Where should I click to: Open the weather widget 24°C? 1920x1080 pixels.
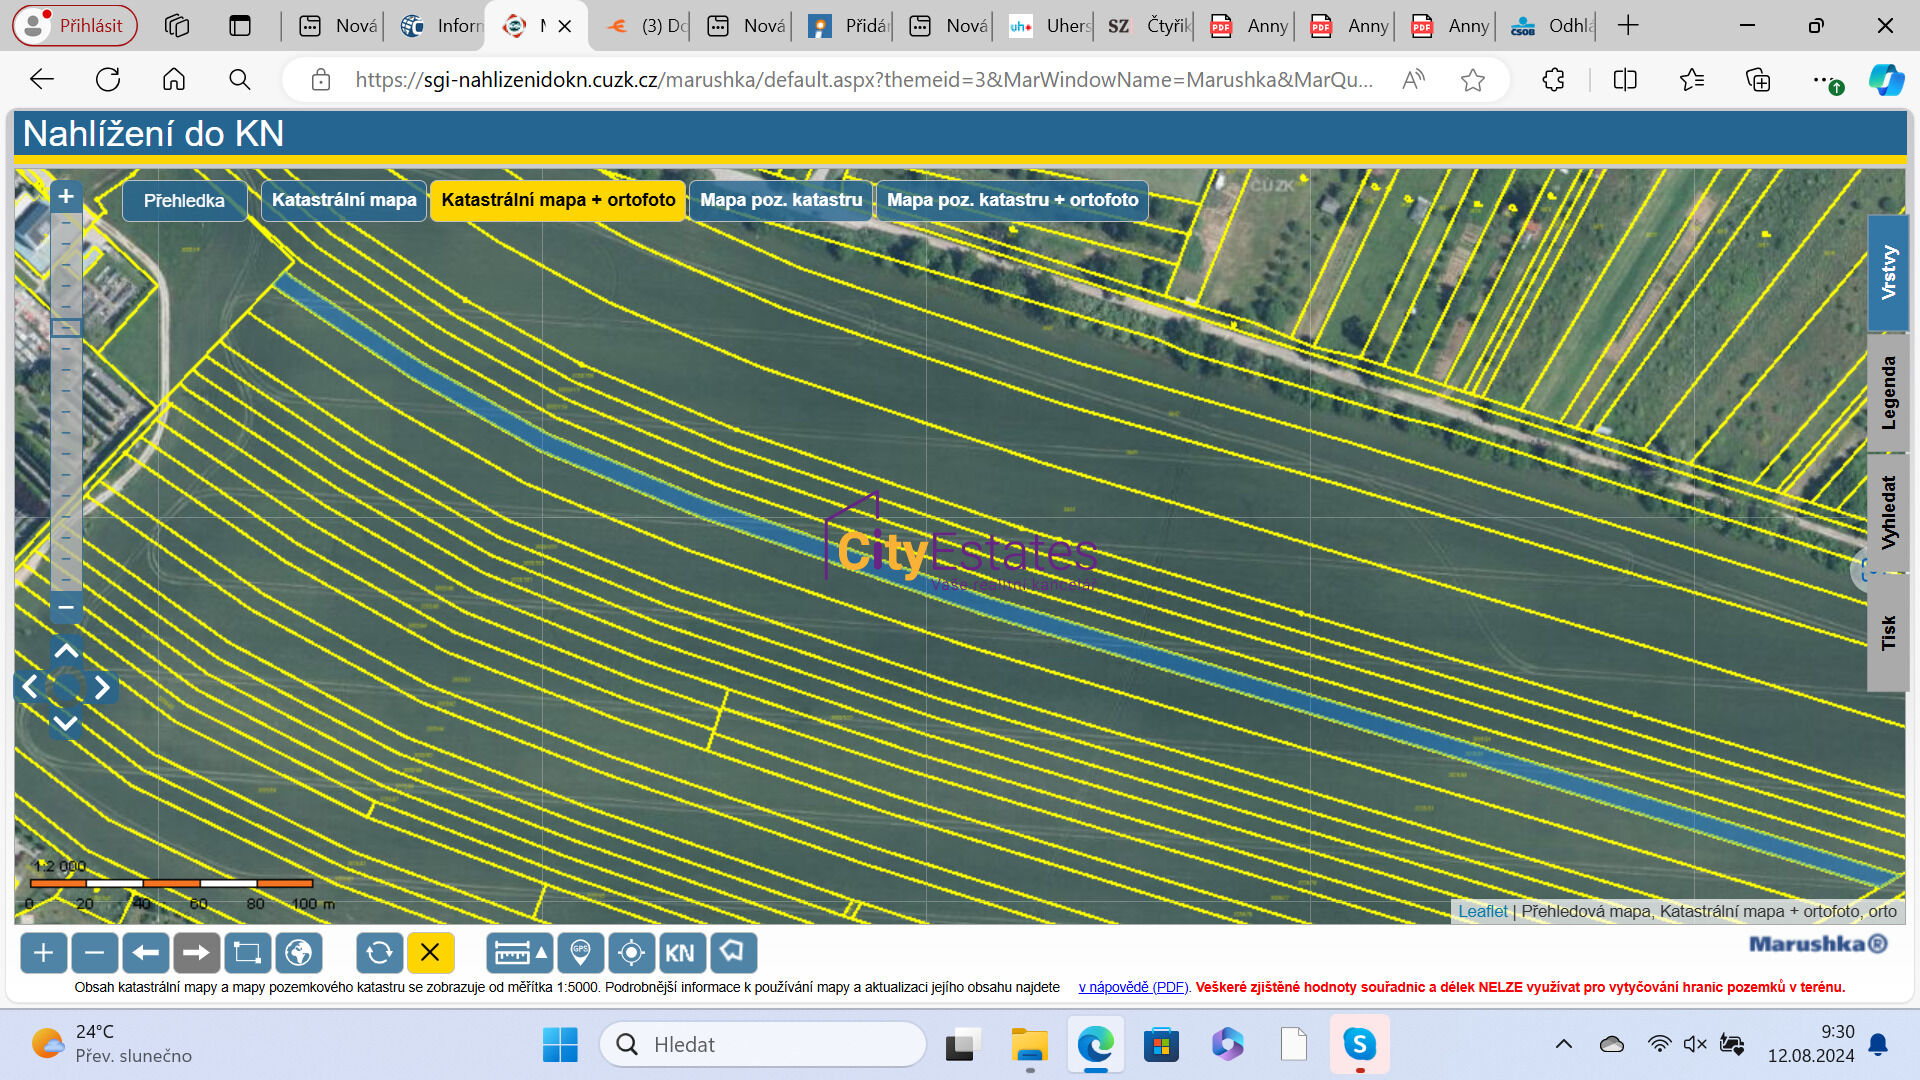112,1044
